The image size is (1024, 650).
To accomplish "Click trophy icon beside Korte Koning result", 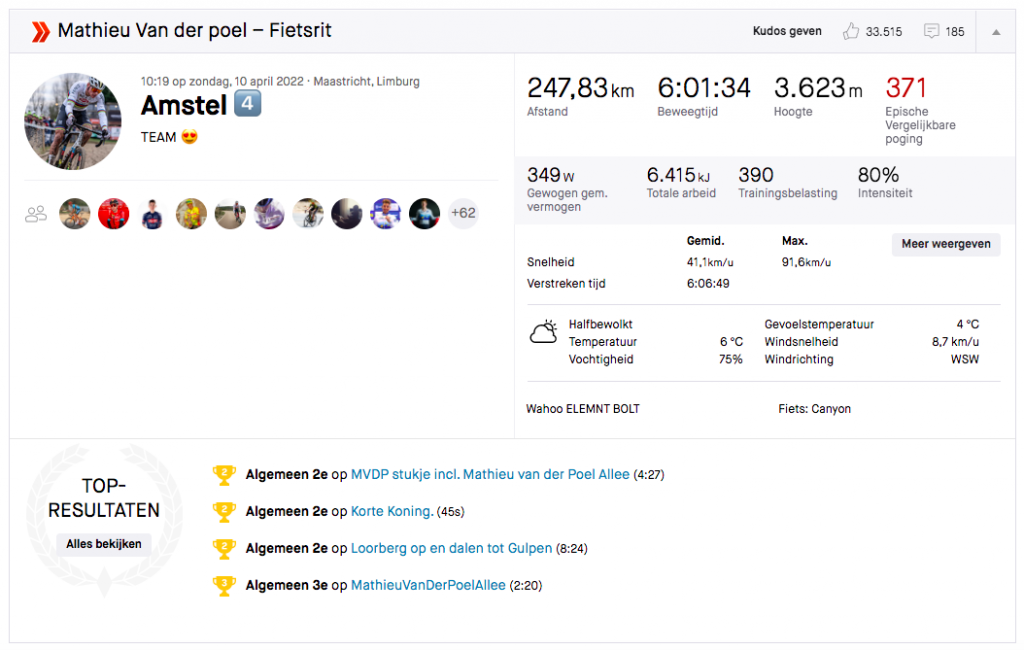I will (223, 512).
